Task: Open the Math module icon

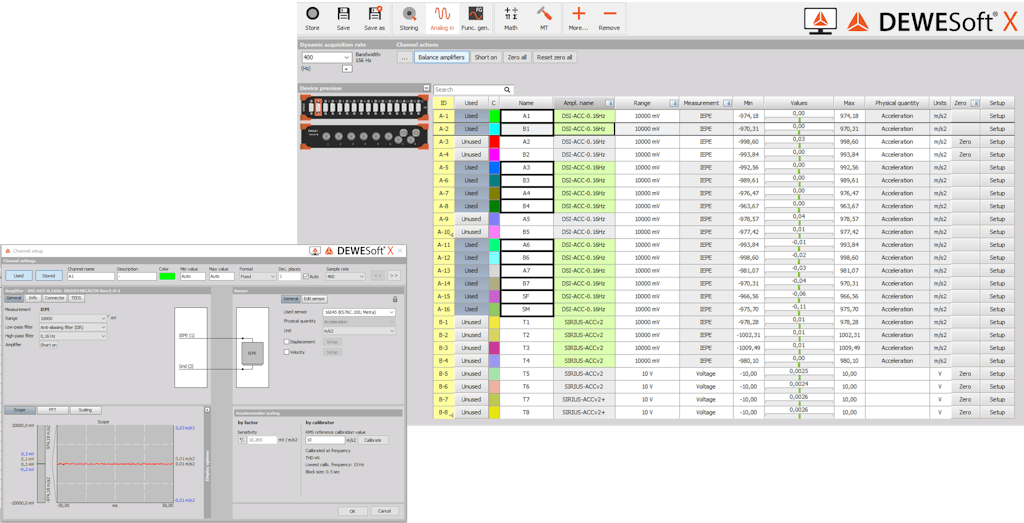Action: (511, 14)
